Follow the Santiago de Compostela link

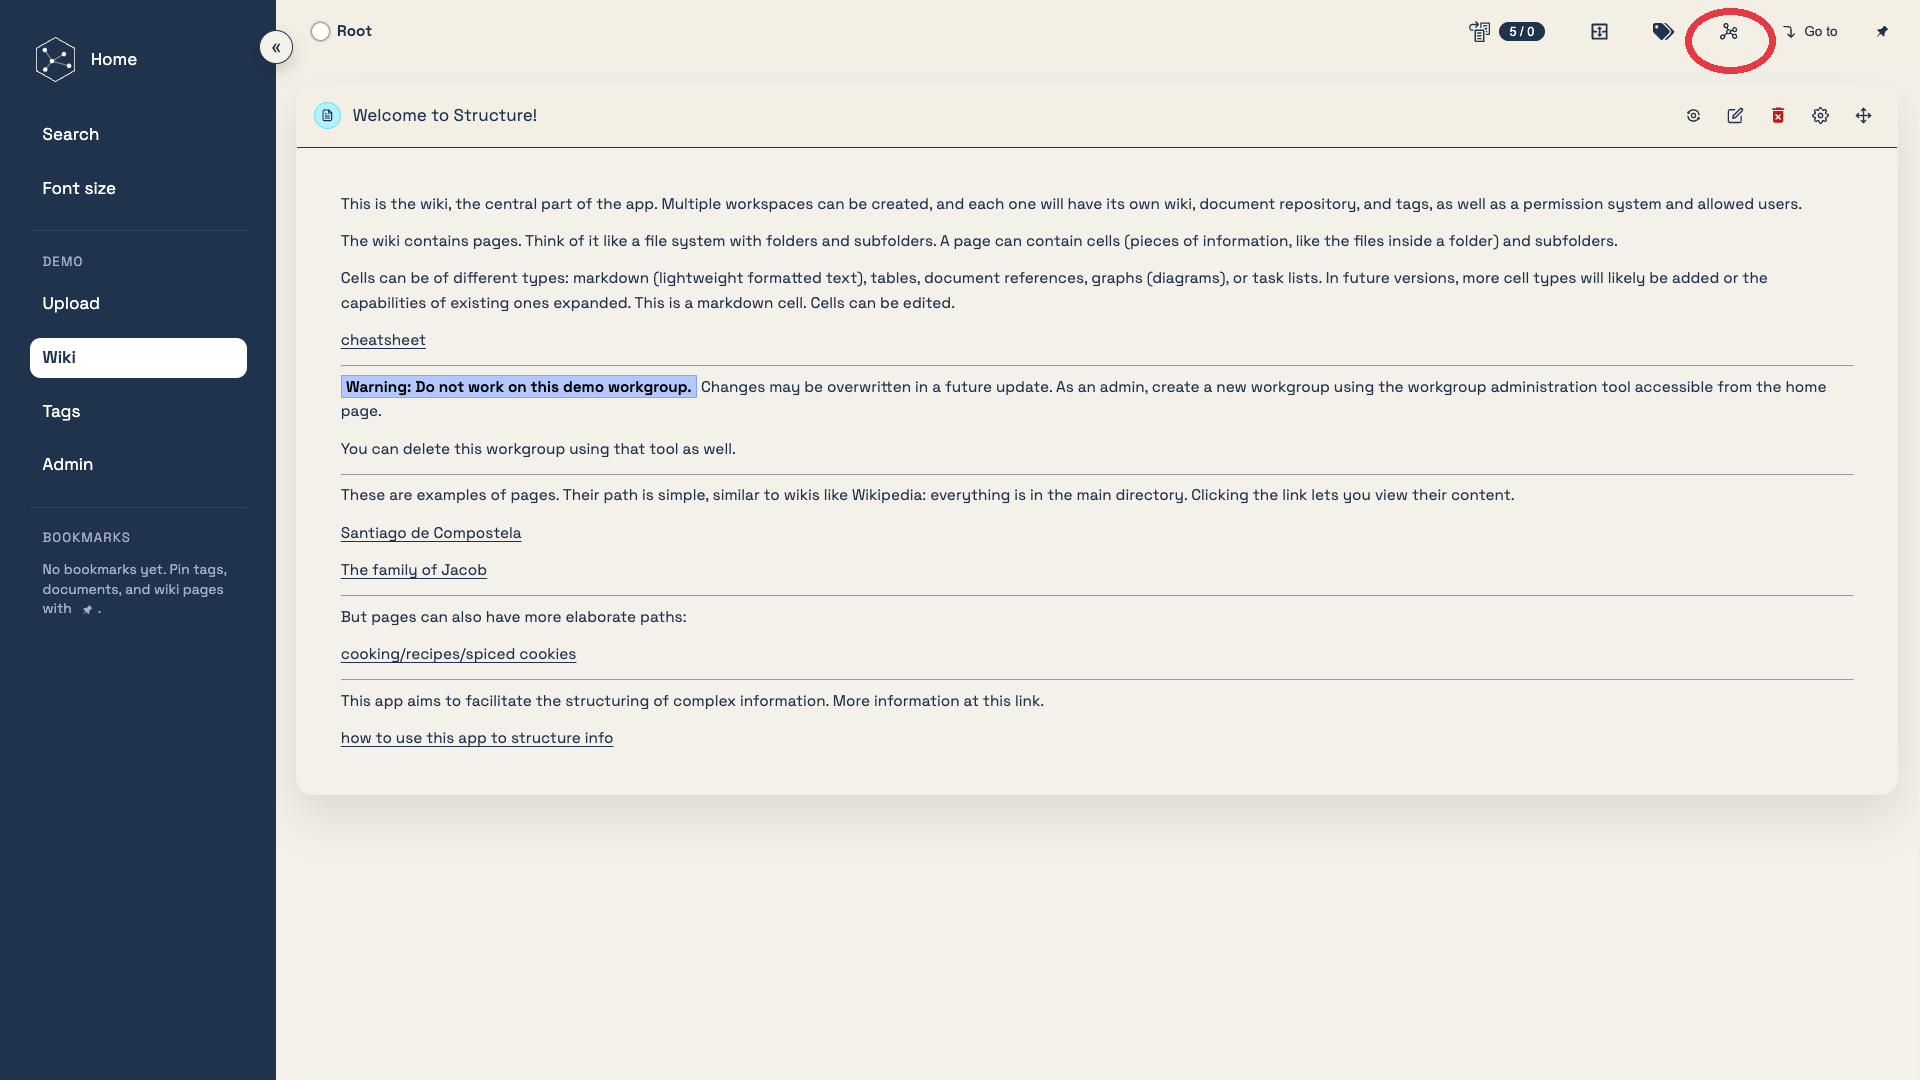(431, 533)
